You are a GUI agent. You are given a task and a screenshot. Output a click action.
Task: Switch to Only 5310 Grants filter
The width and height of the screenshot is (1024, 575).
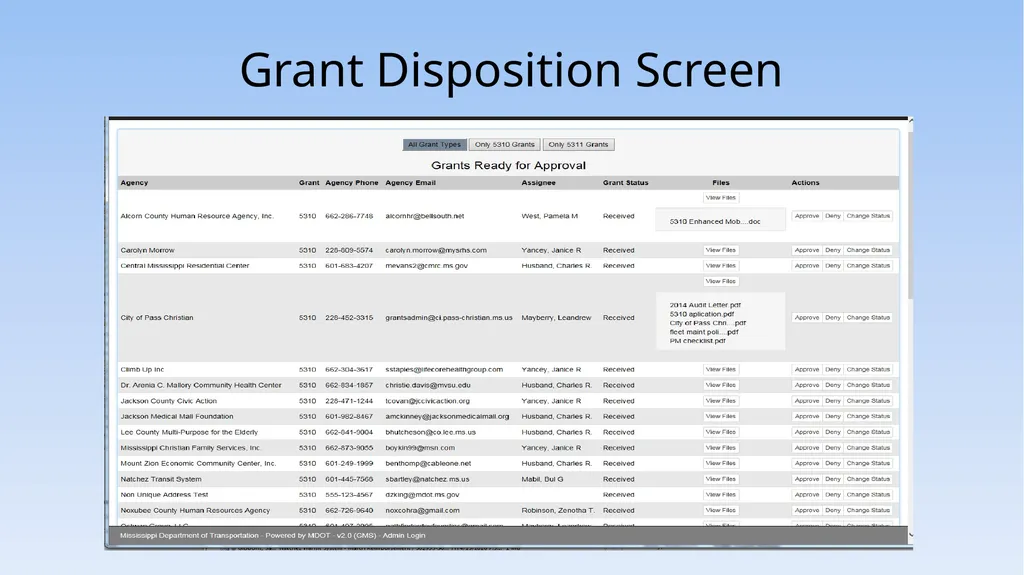(x=504, y=144)
